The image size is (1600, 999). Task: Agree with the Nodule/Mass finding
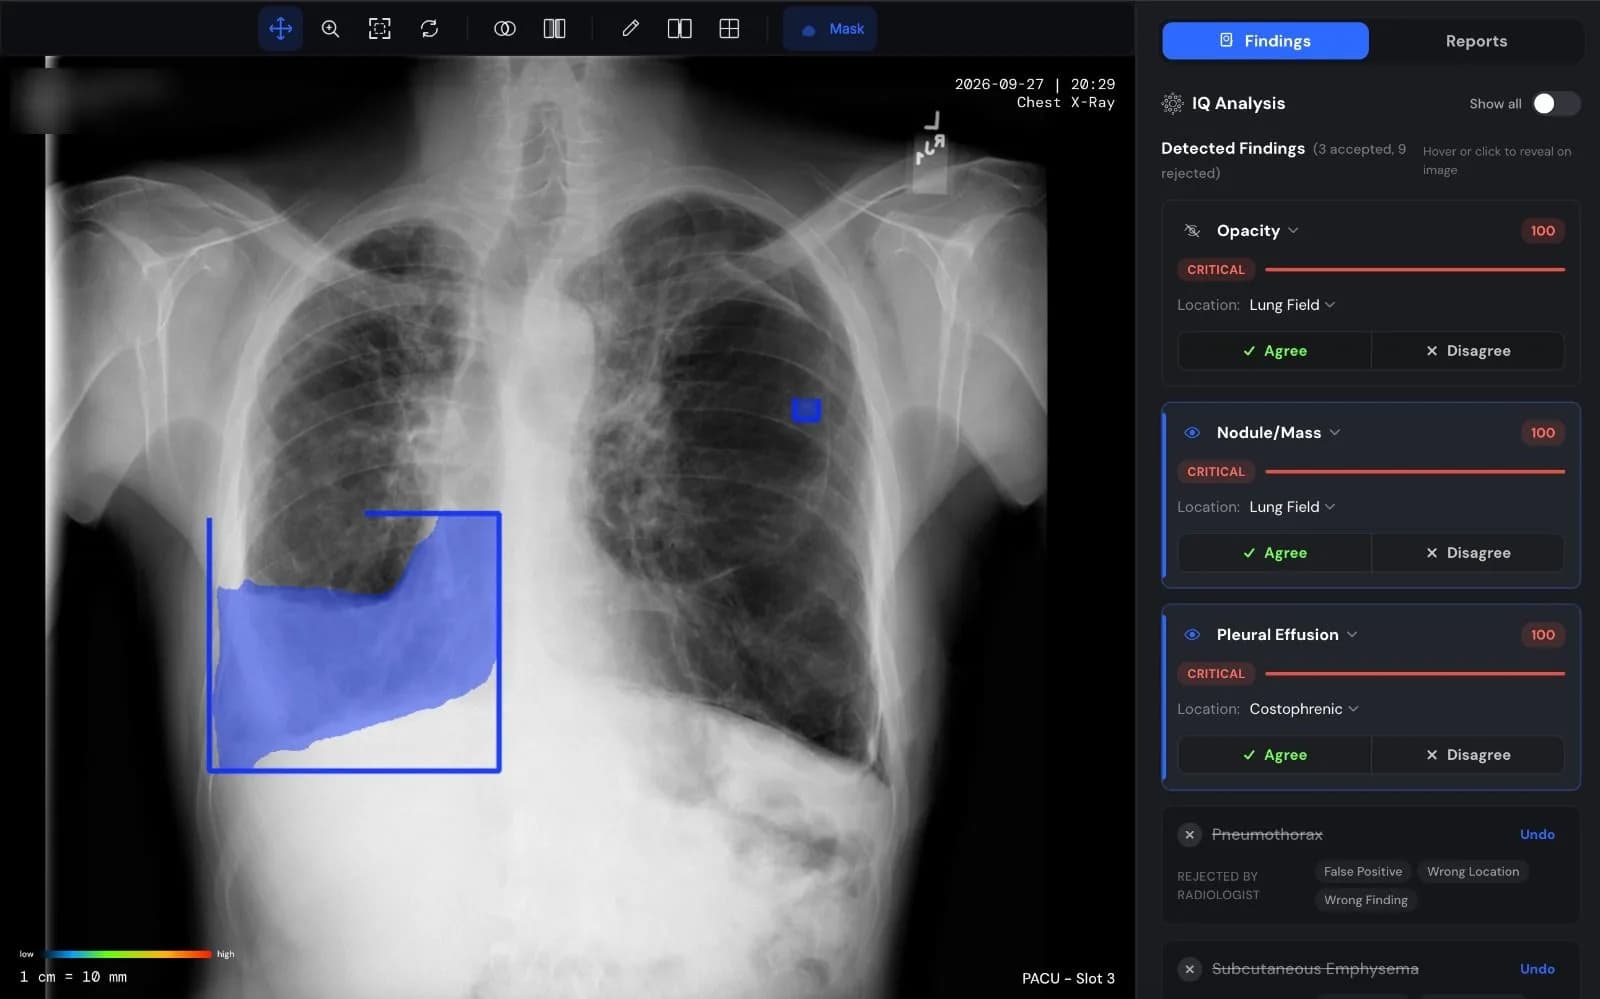(x=1274, y=553)
